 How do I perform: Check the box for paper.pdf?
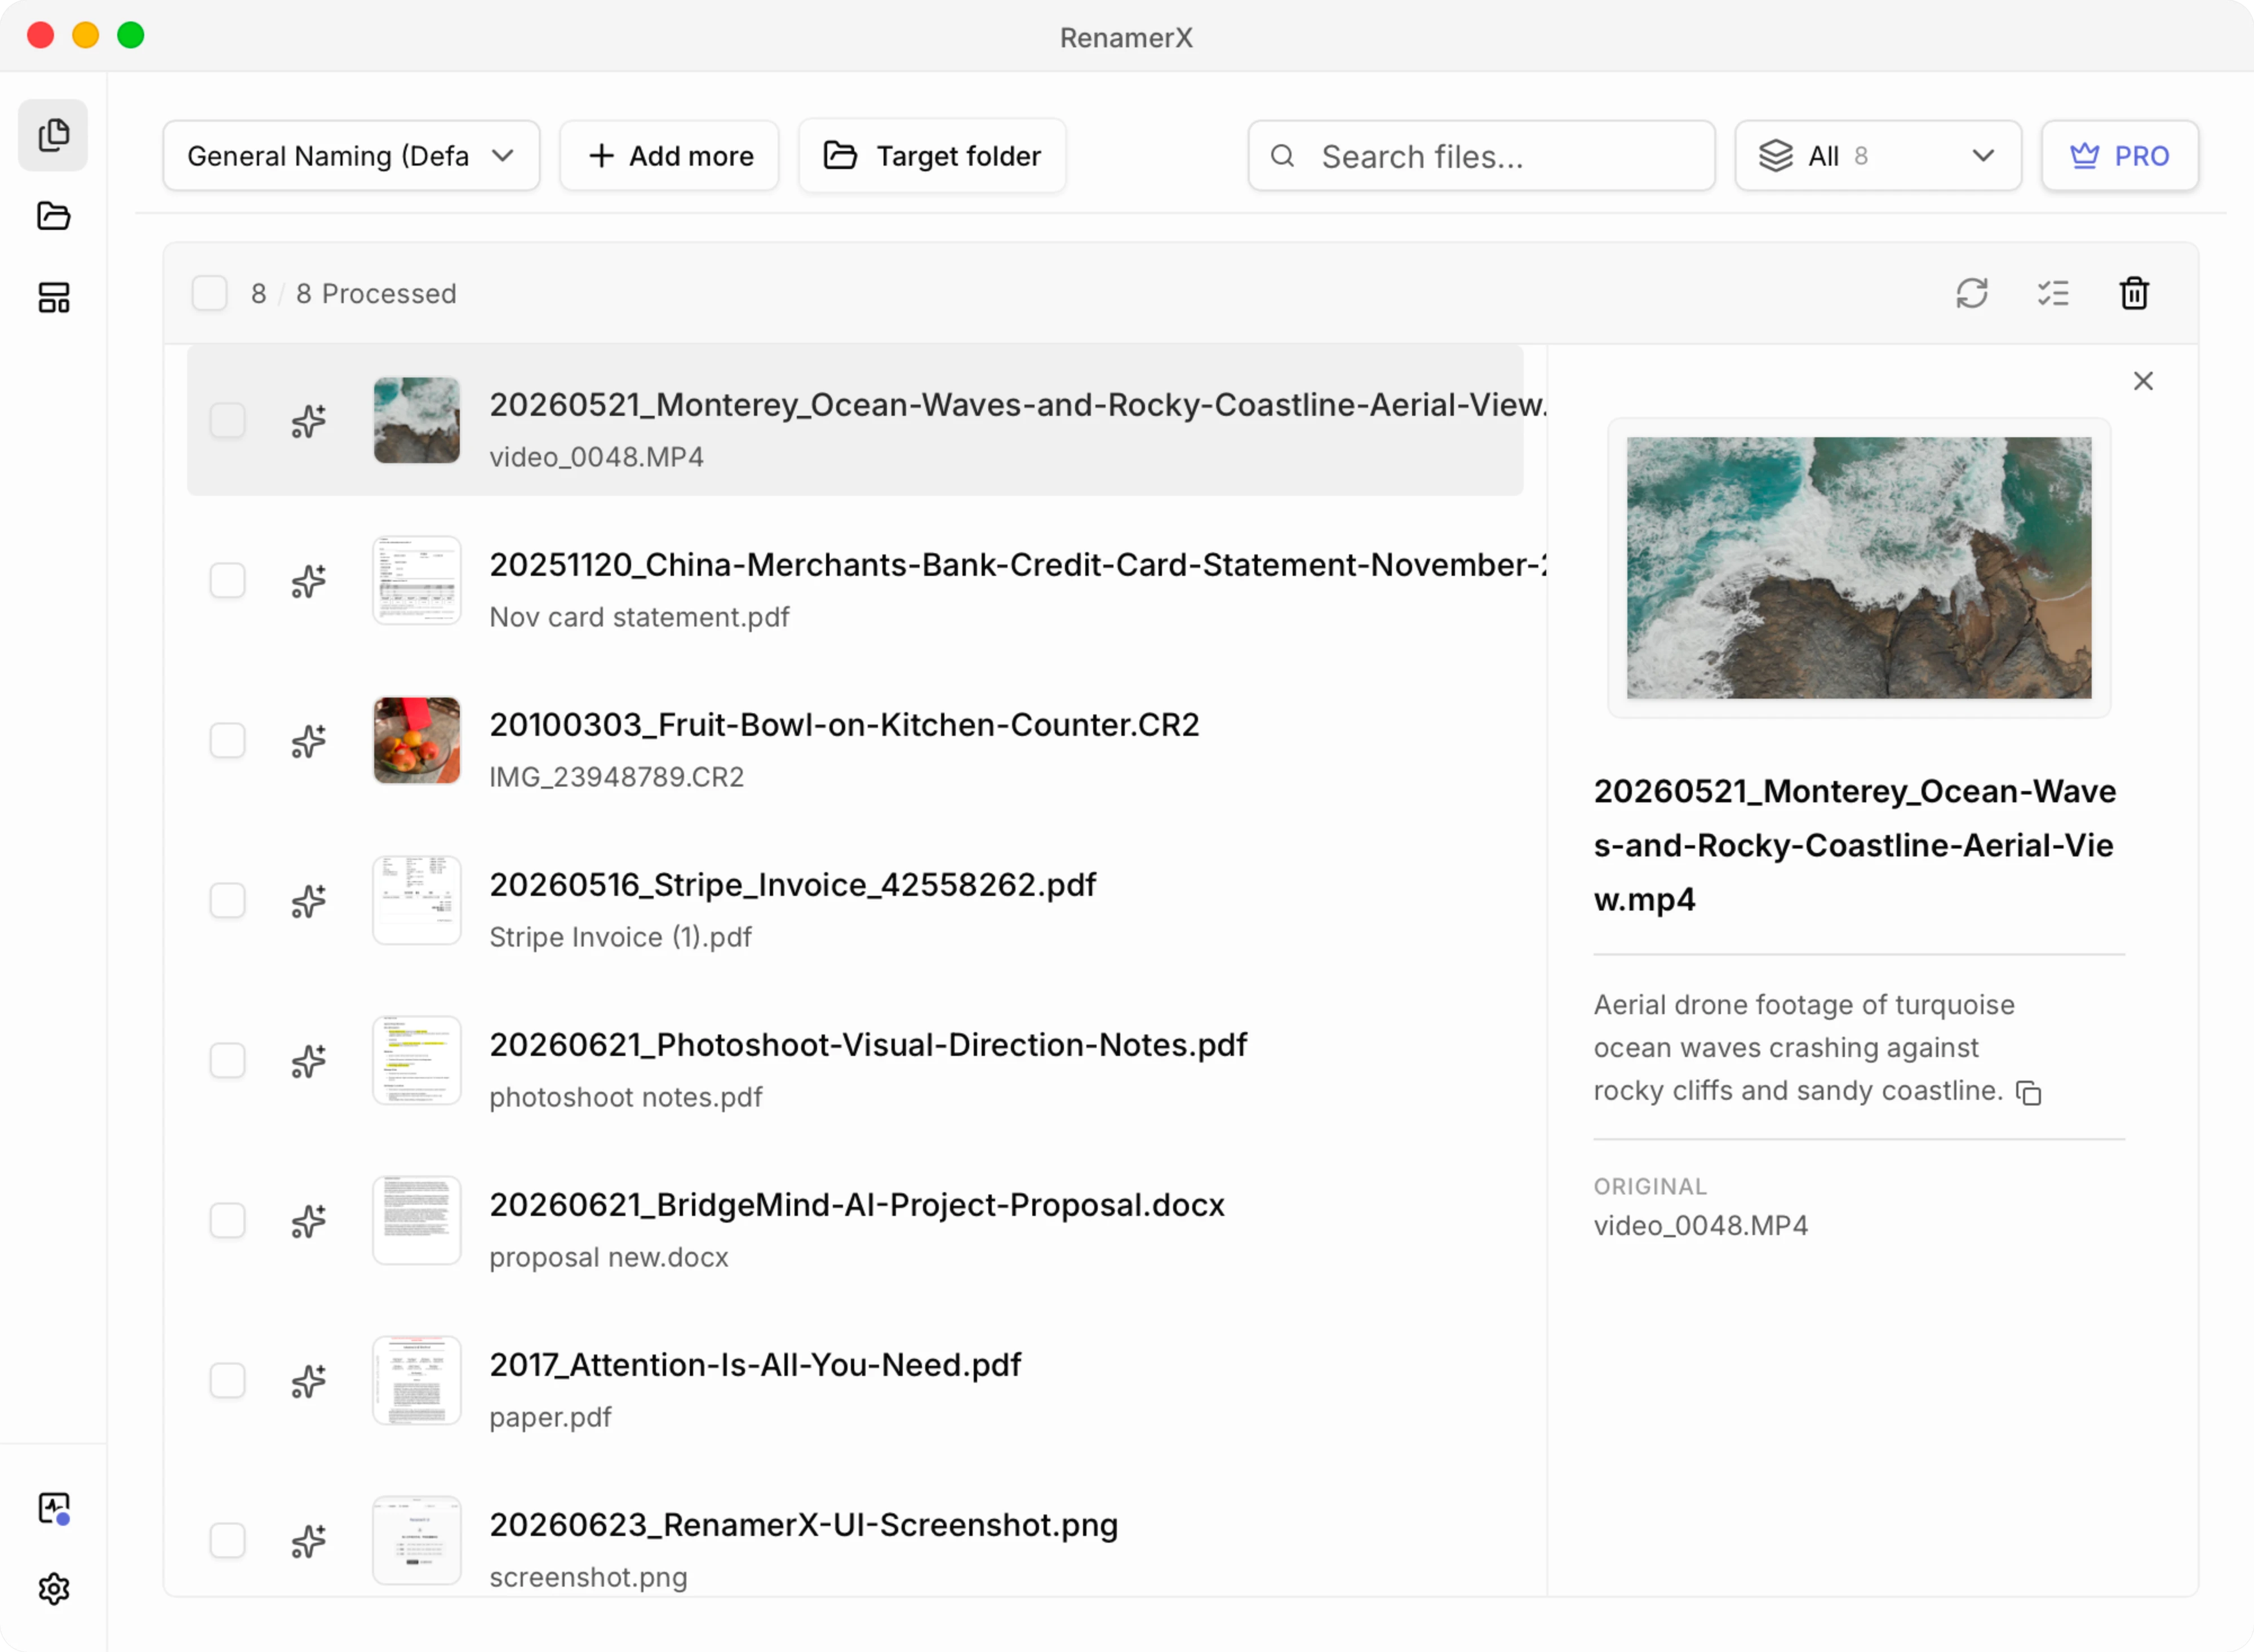[227, 1380]
